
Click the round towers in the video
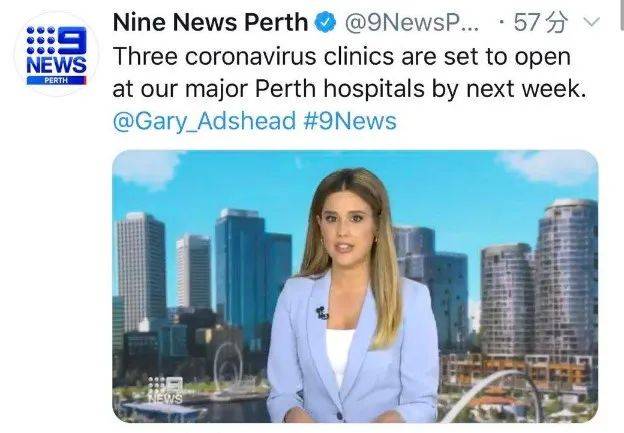coord(539,279)
